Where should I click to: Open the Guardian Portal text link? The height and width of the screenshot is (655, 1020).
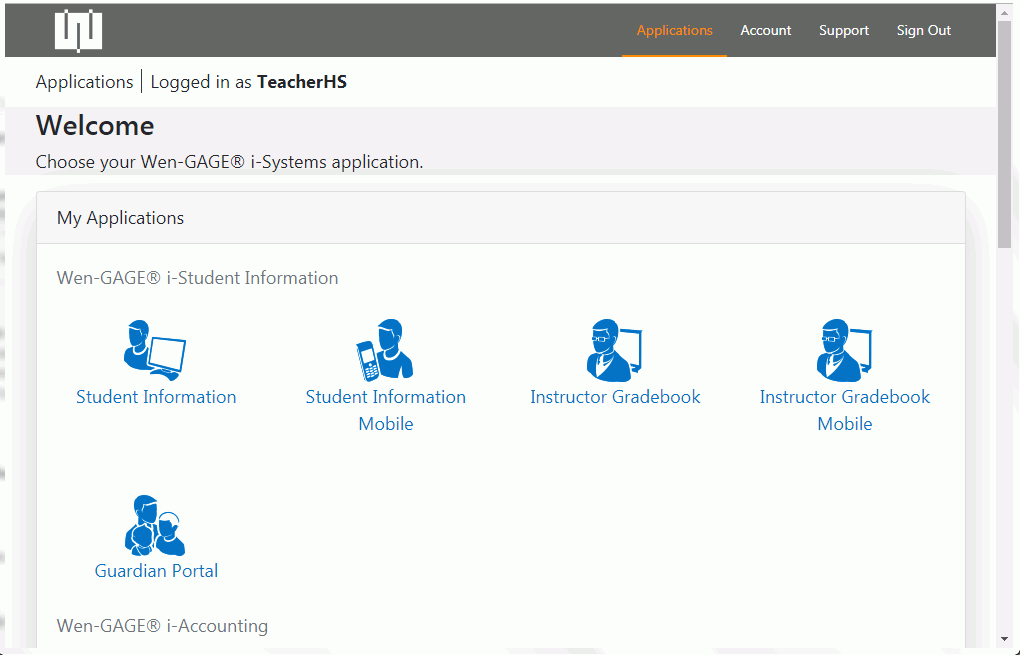[156, 571]
